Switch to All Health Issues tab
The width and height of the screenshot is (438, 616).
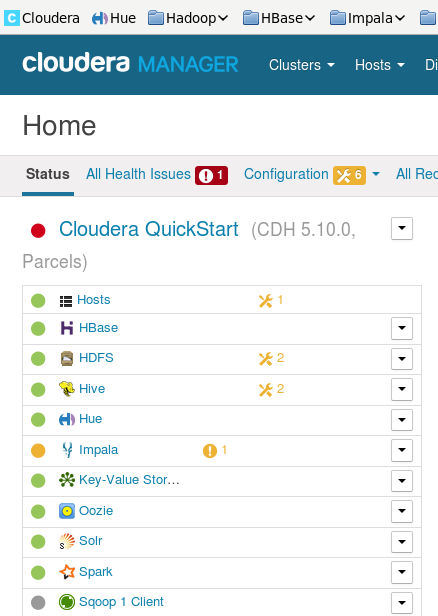click(157, 174)
